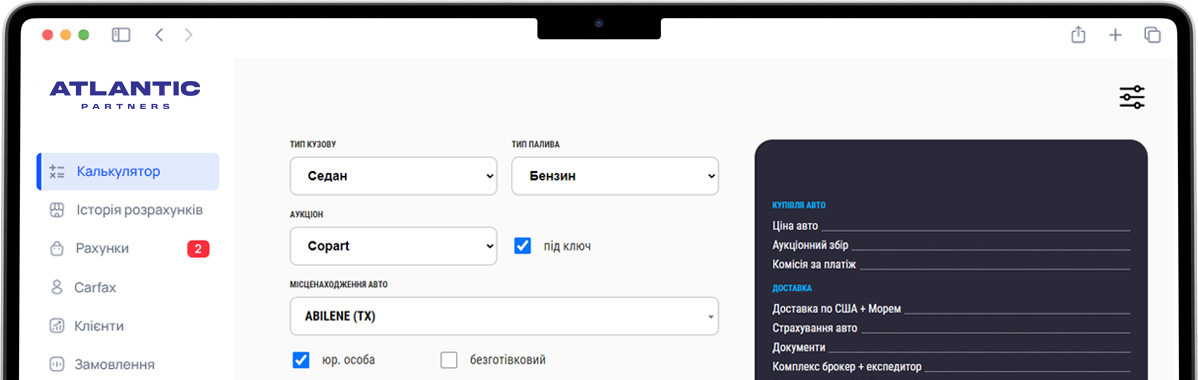Click the wallet icon beside Рахунки
Image resolution: width=1198 pixels, height=380 pixels.
[56, 248]
